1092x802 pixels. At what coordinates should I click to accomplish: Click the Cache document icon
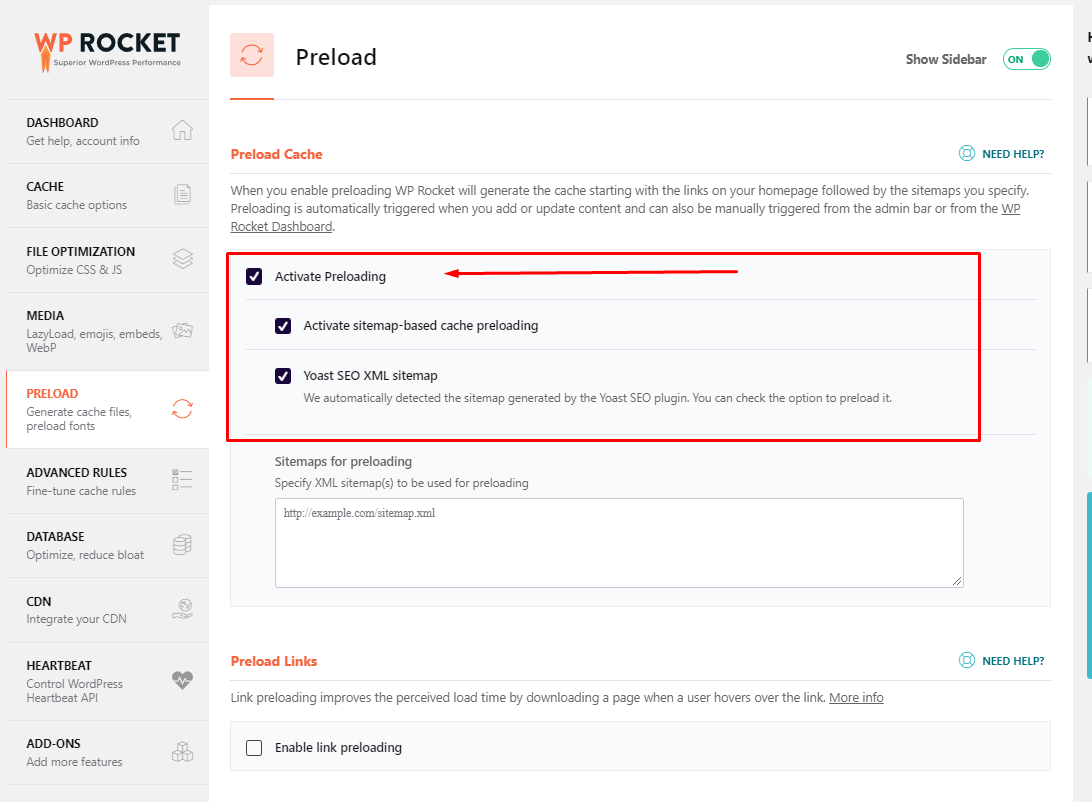click(182, 195)
